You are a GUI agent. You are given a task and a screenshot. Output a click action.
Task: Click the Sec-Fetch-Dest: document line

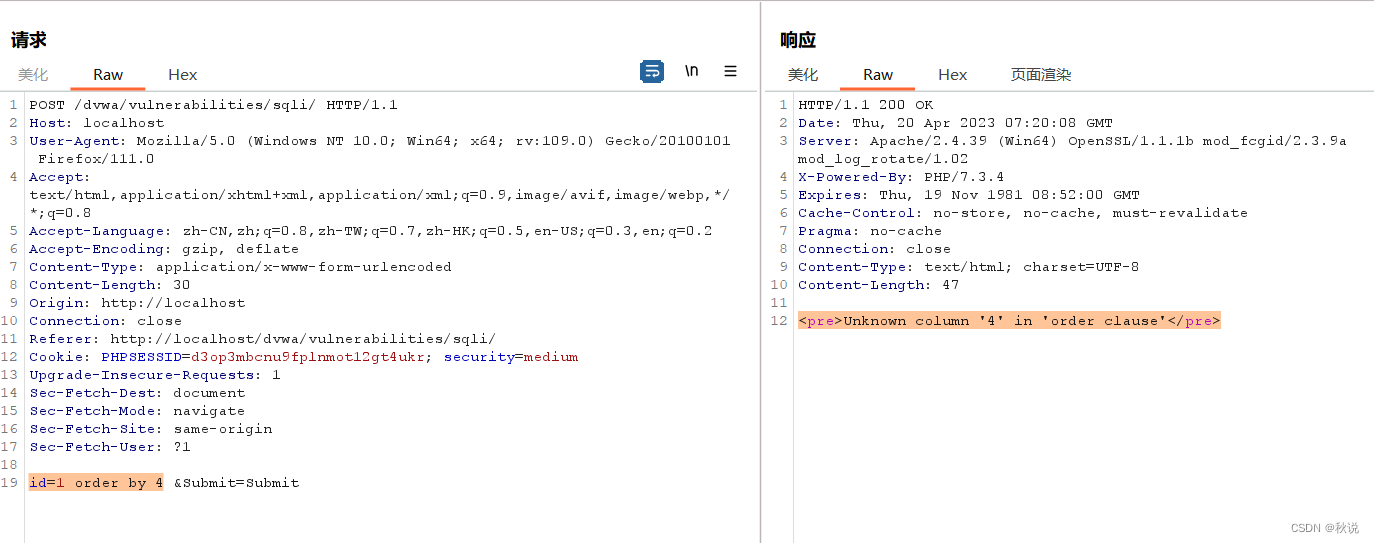pos(137,393)
